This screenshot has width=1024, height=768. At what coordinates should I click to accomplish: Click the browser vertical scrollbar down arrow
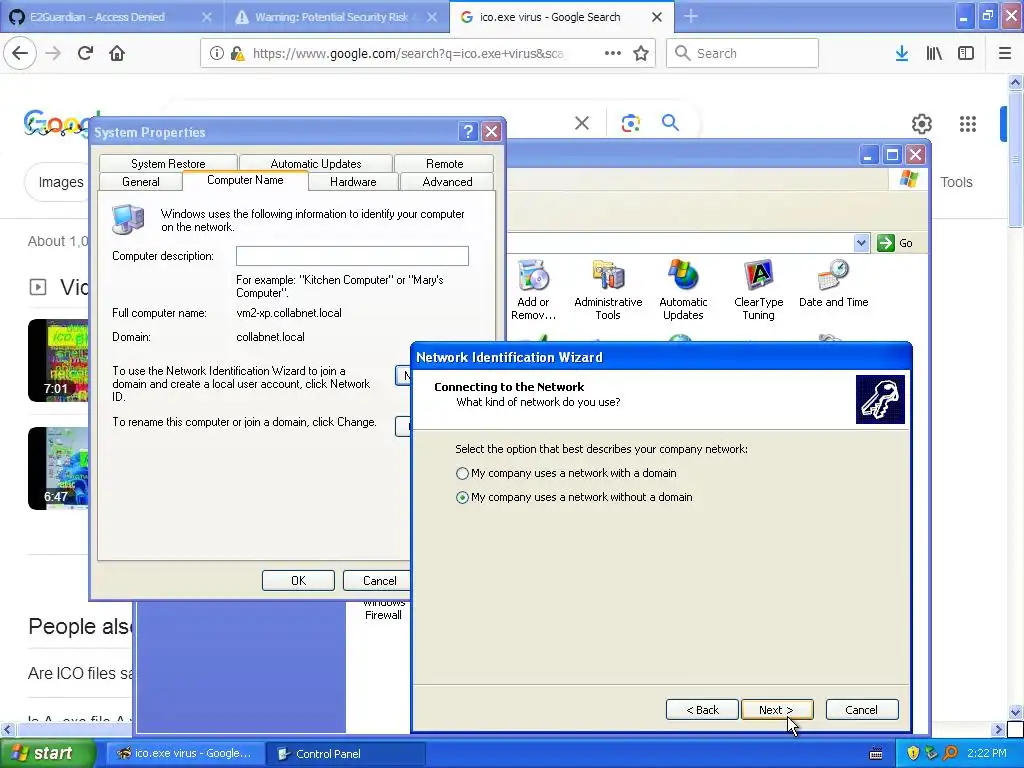click(1015, 712)
